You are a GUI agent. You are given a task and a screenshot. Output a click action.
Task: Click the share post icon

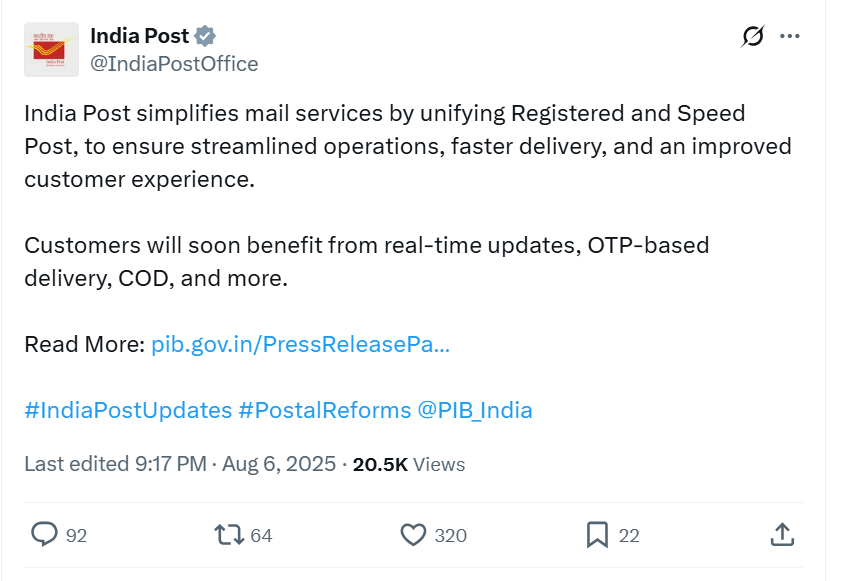(x=782, y=535)
